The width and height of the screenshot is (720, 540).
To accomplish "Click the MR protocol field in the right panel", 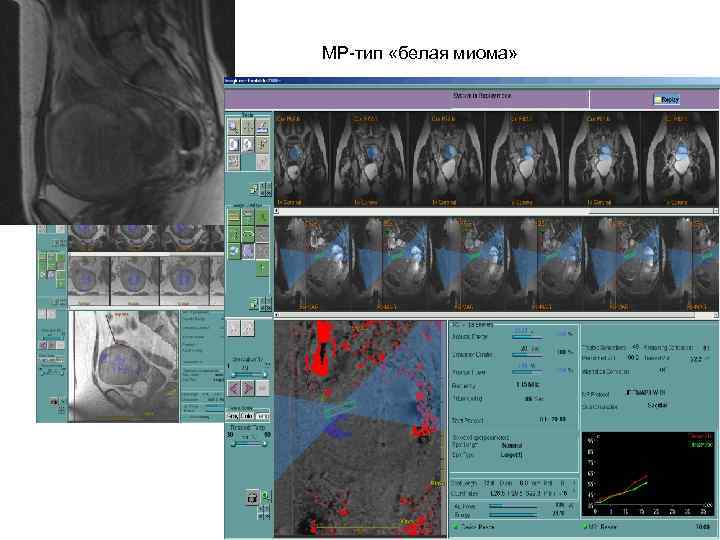I will pos(648,393).
